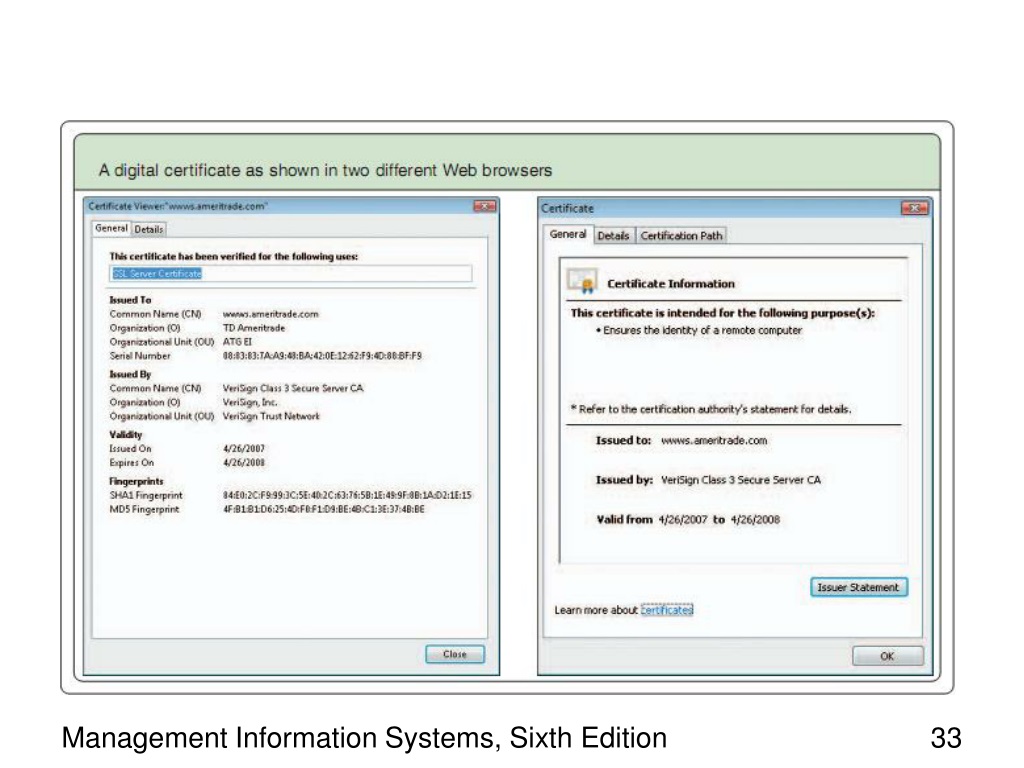Open the Details tab in the Certificate dialog

click(613, 236)
